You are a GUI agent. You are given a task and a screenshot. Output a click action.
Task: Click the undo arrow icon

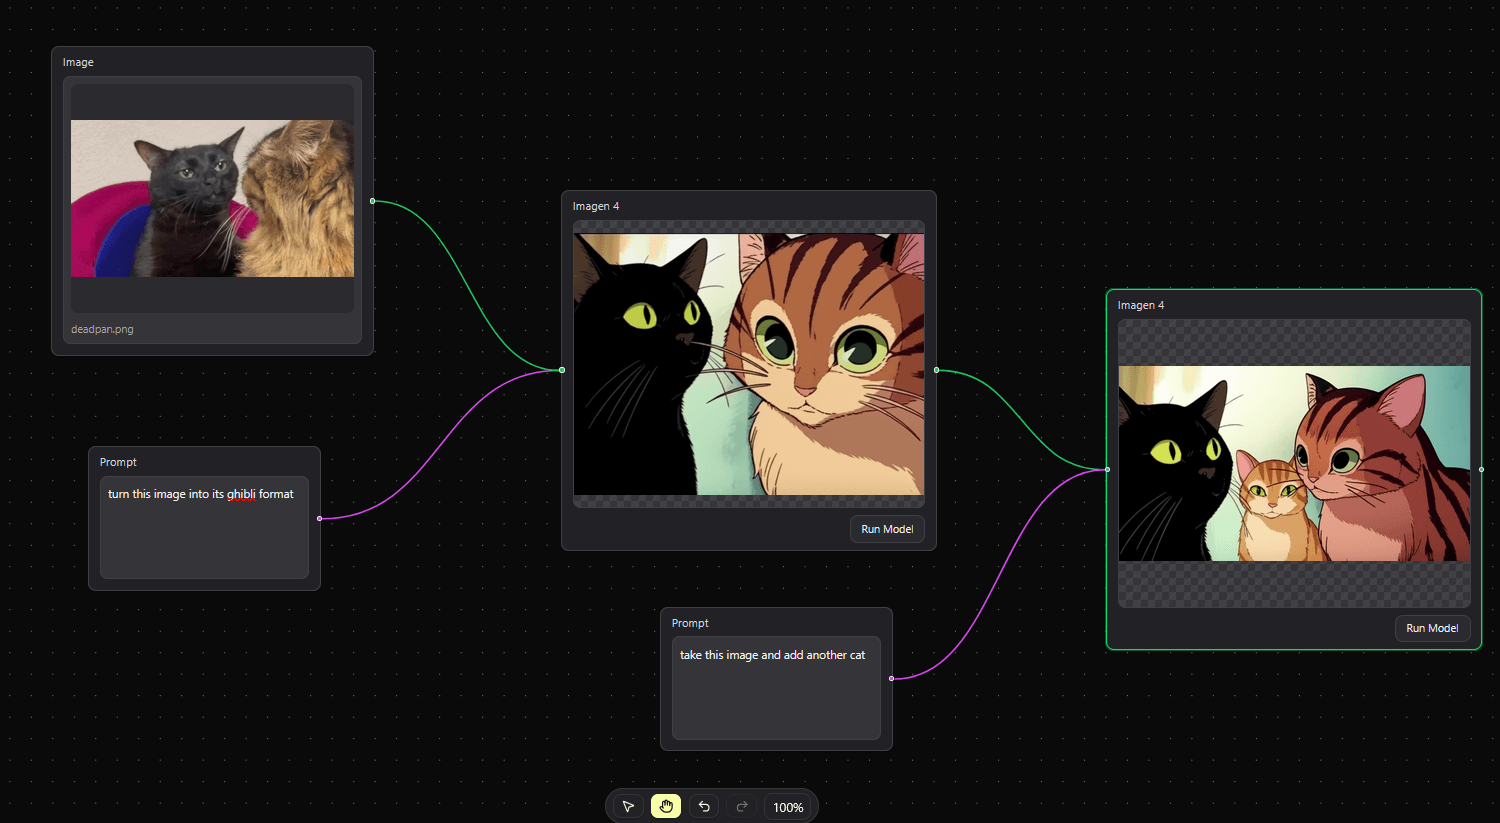point(704,806)
